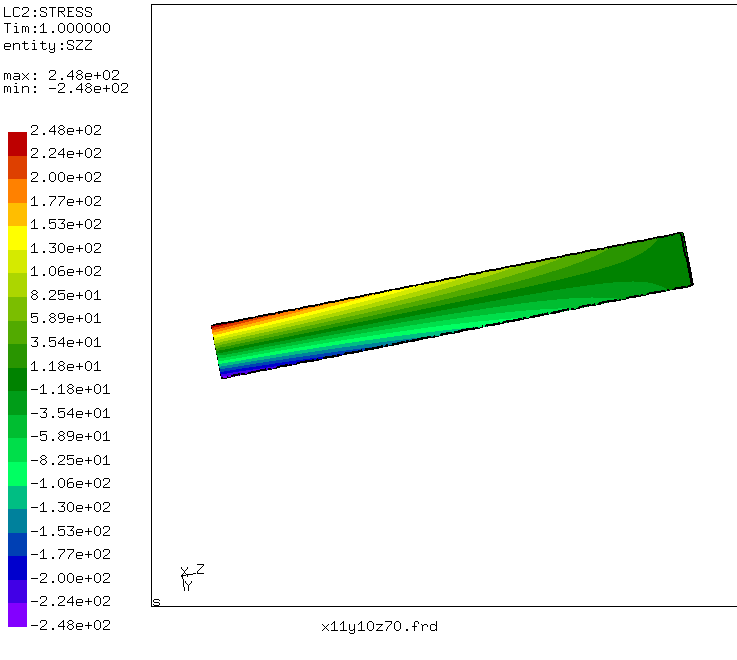Click legend value '3.54e+01'
Viewport: 737px width, 660px height.
click(x=66, y=342)
